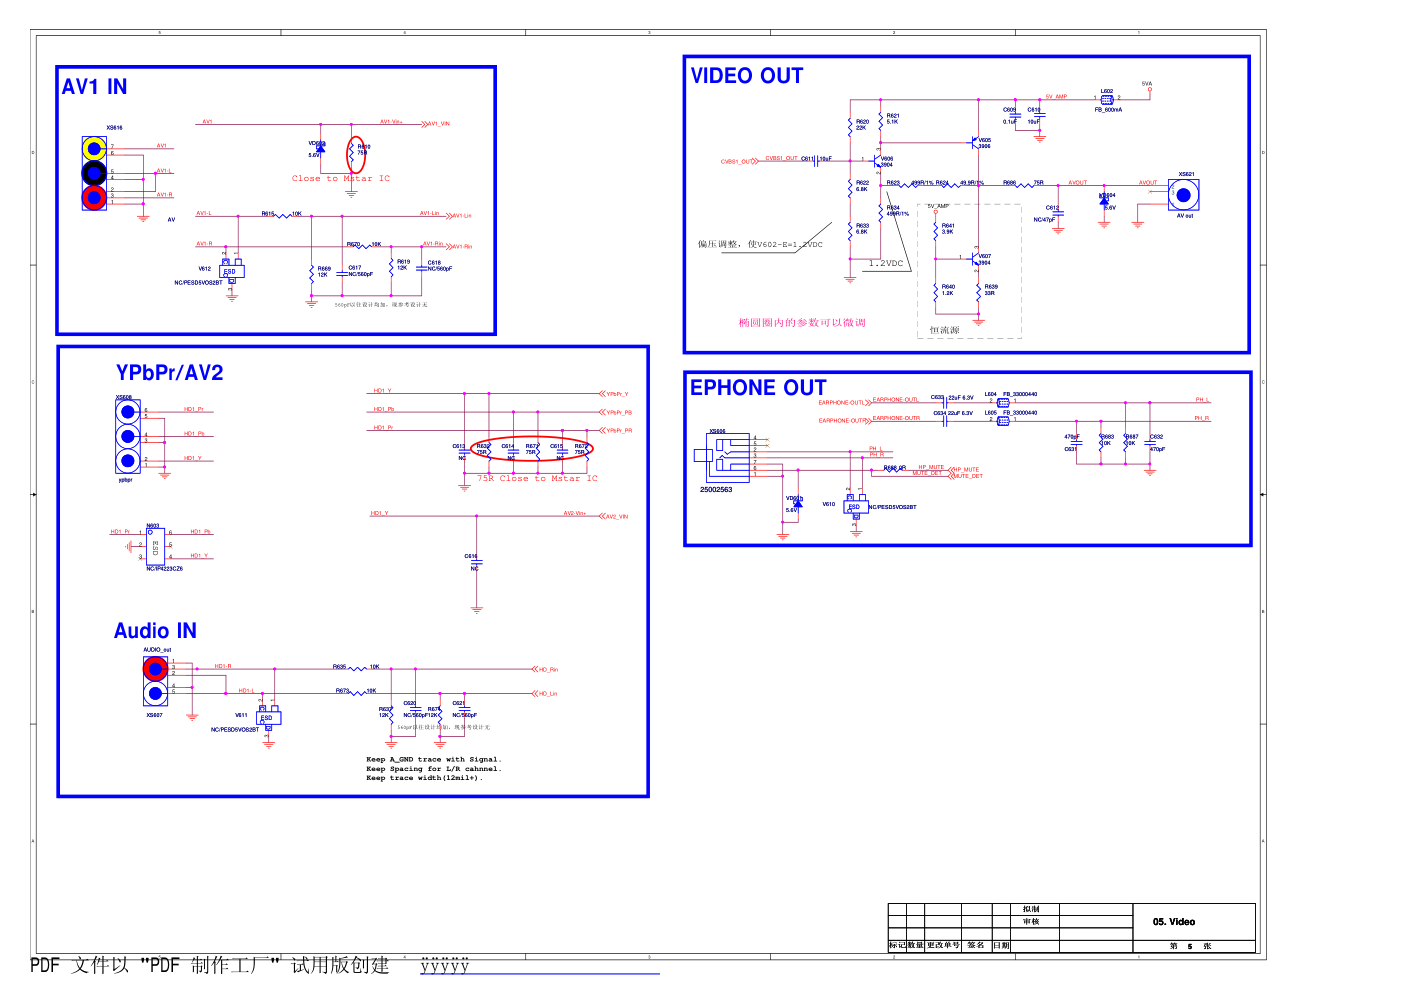Viewport: 1402px width, 992px height.
Task: Select the AV out connector XS621
Action: click(x=1183, y=195)
